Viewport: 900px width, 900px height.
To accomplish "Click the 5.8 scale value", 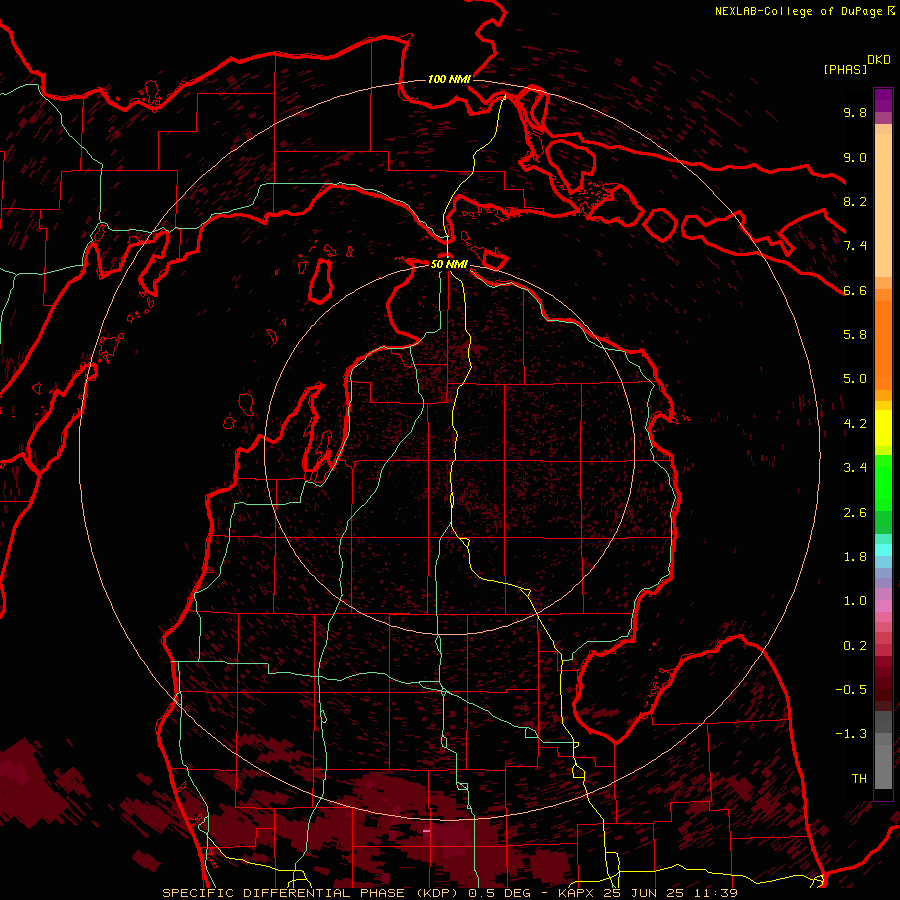I will click(x=855, y=334).
